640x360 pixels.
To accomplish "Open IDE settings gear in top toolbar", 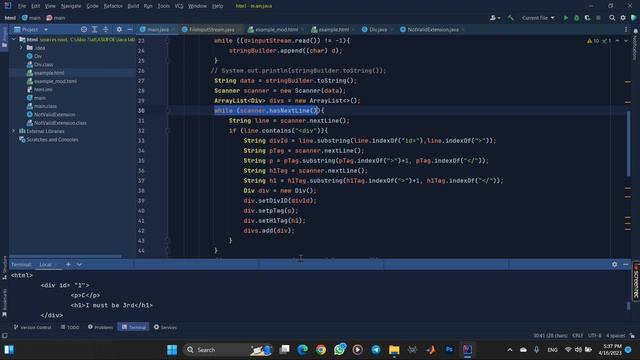I will coord(623,18).
